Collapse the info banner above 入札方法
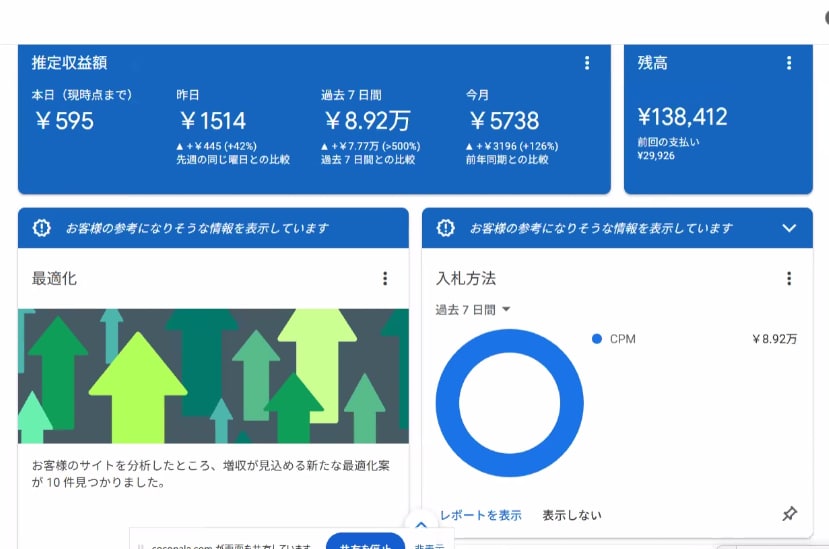 tap(789, 228)
